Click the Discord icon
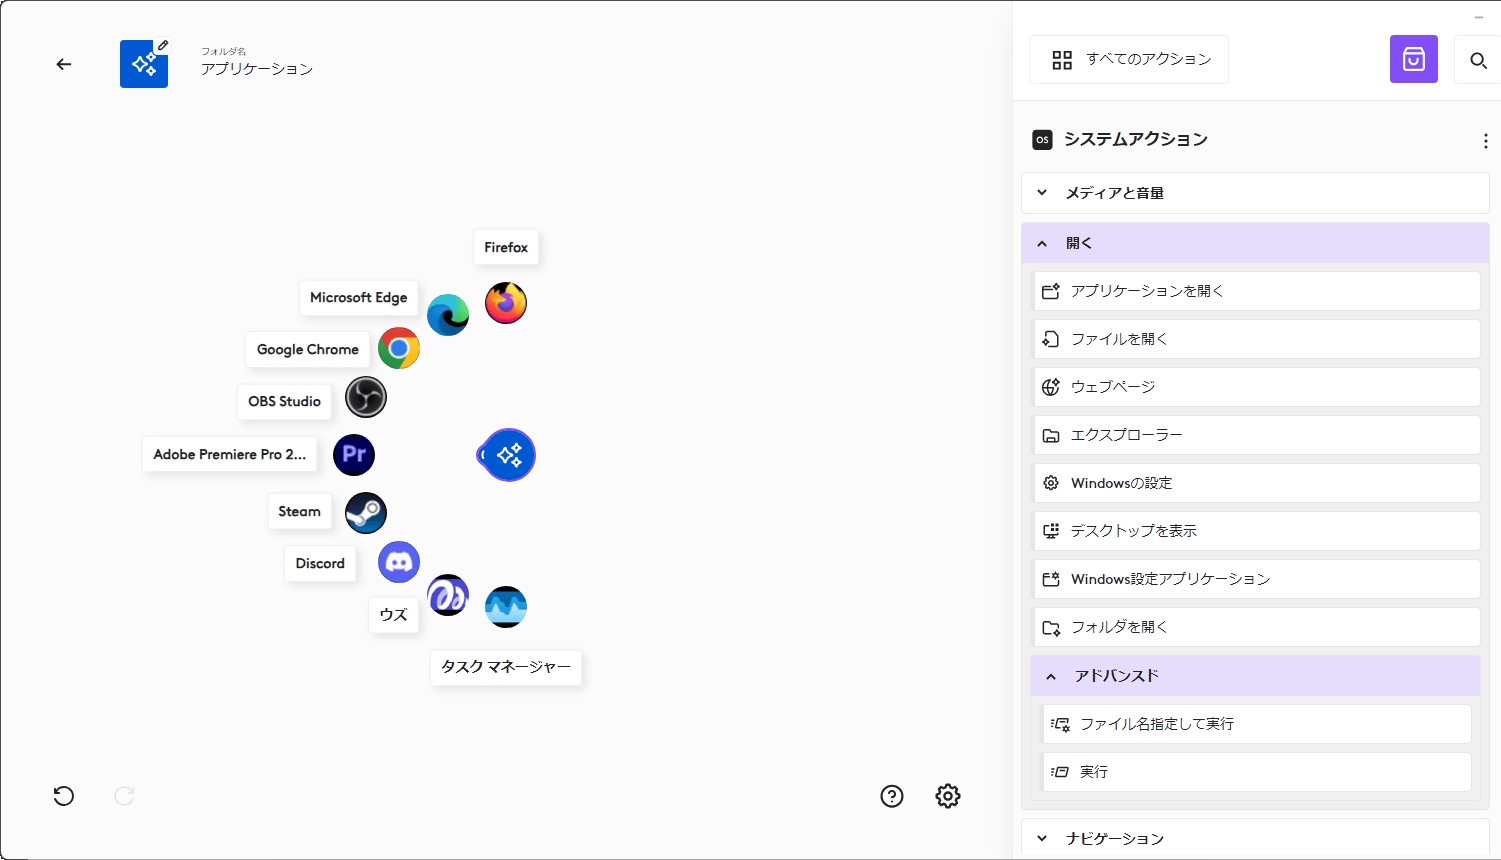 (399, 562)
